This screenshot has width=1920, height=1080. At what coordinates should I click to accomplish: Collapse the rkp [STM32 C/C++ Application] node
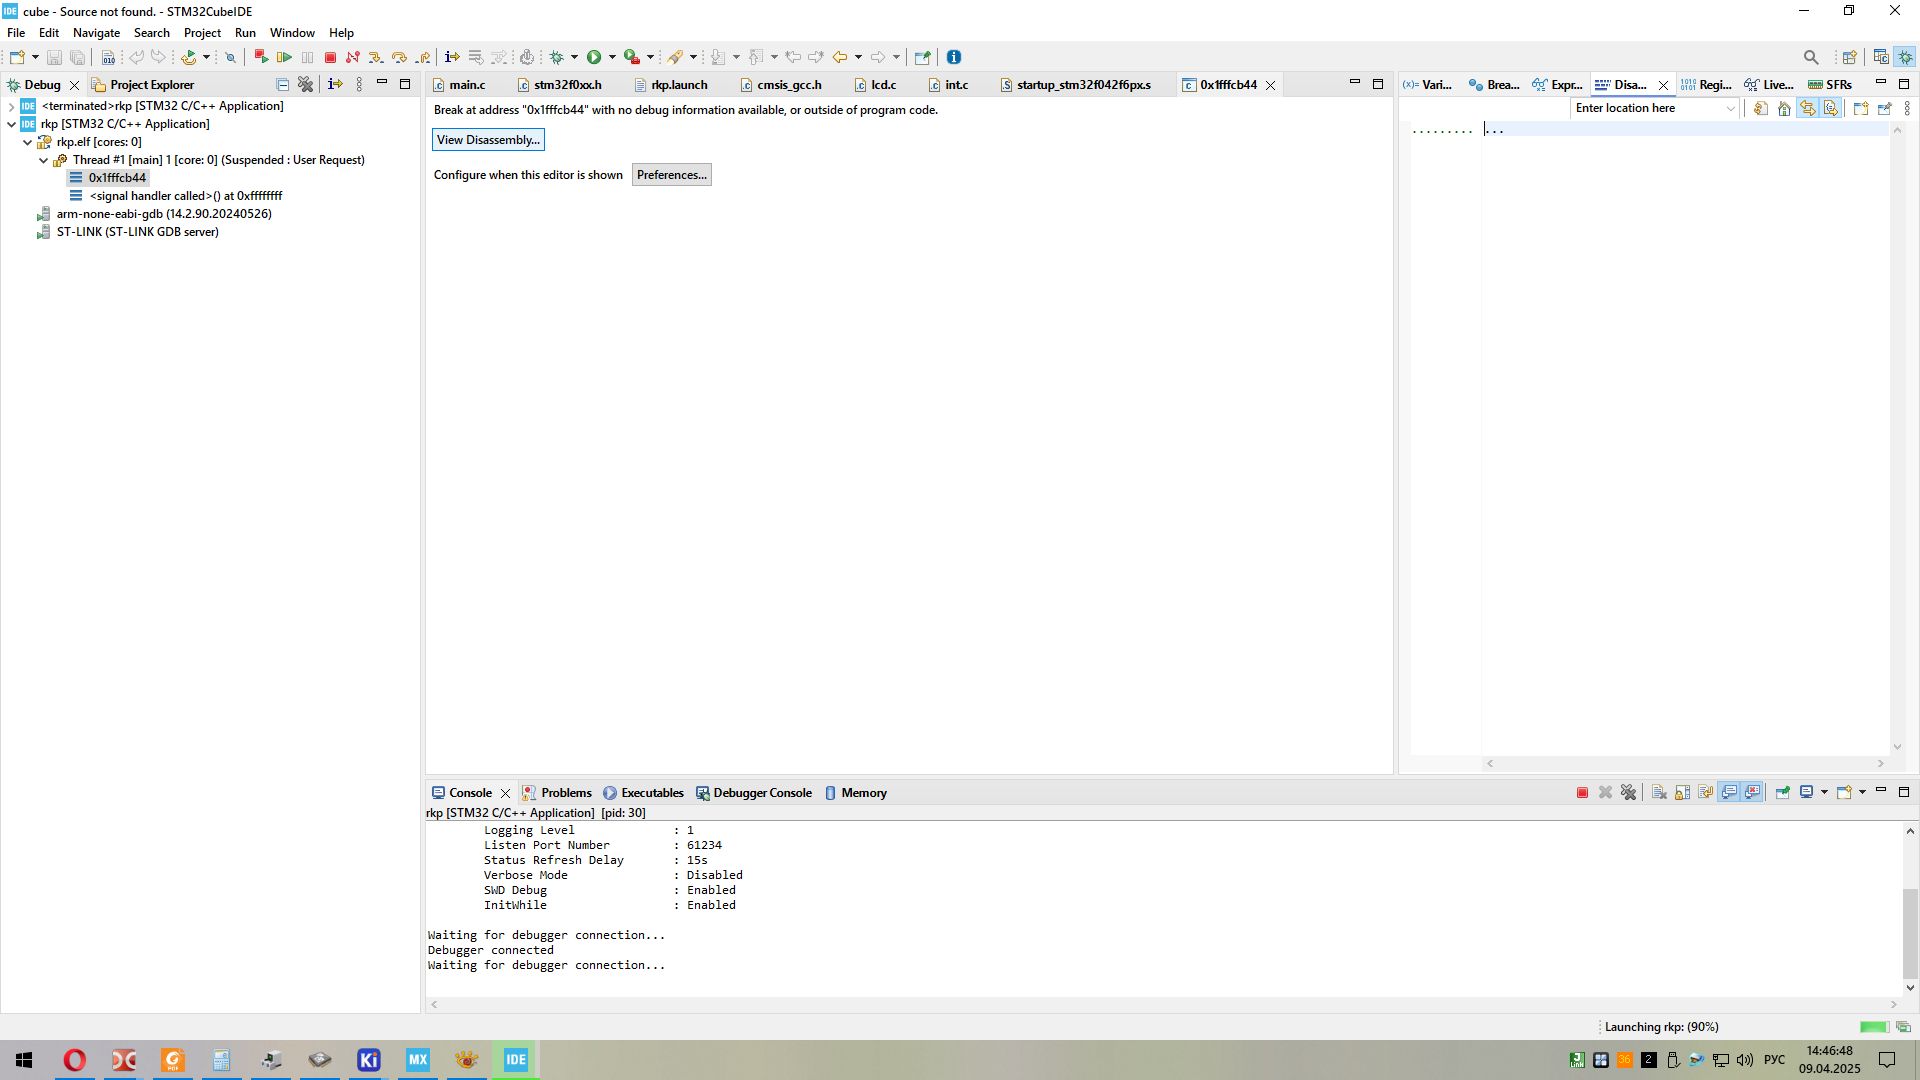(11, 124)
